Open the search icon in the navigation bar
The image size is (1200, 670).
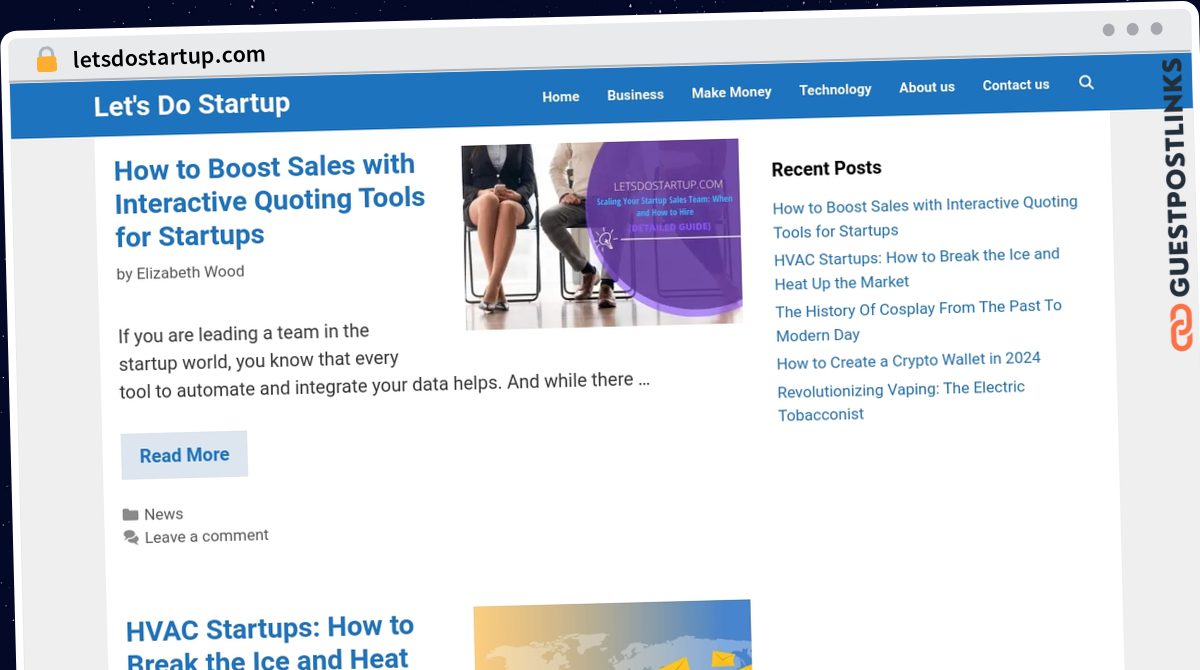(1086, 82)
